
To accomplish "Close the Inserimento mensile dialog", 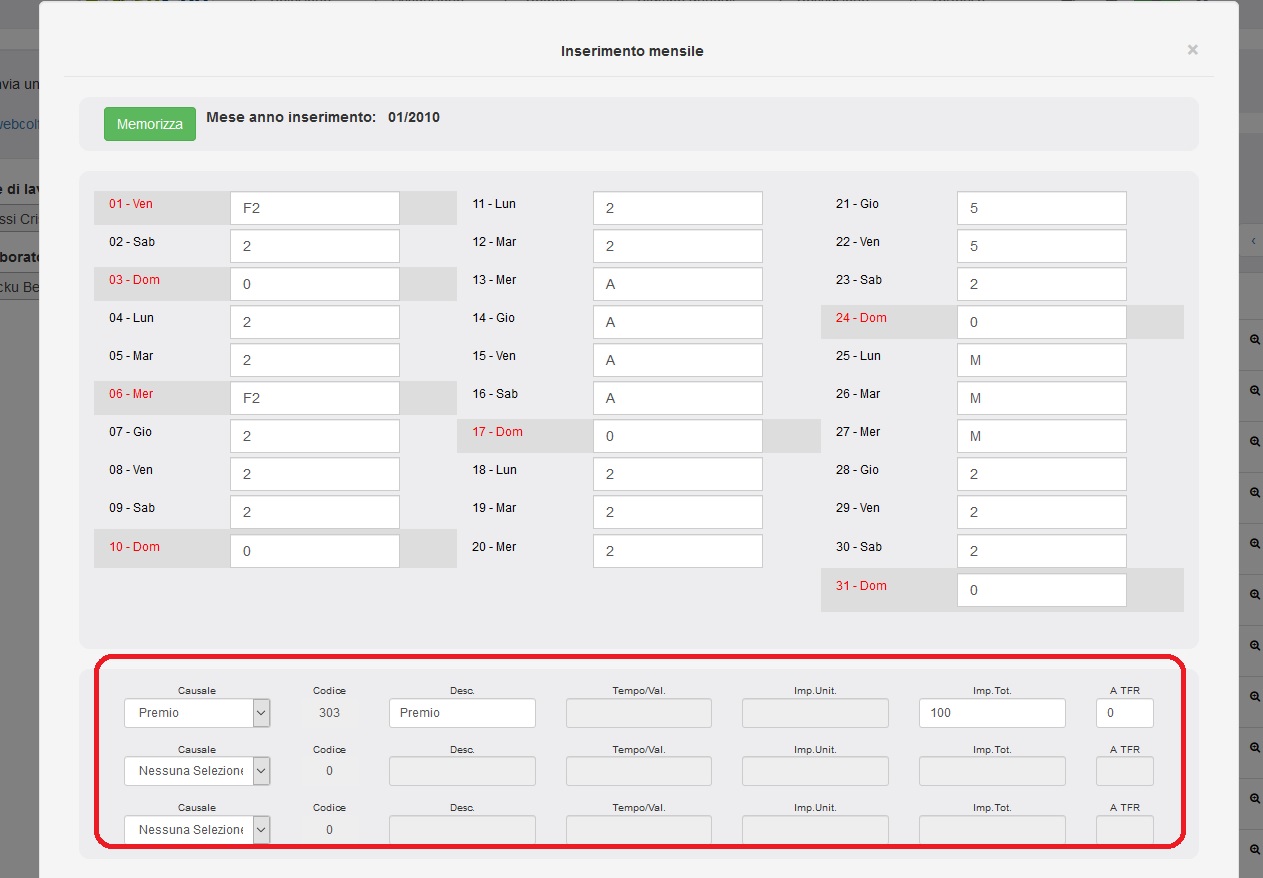I will coord(1192,50).
